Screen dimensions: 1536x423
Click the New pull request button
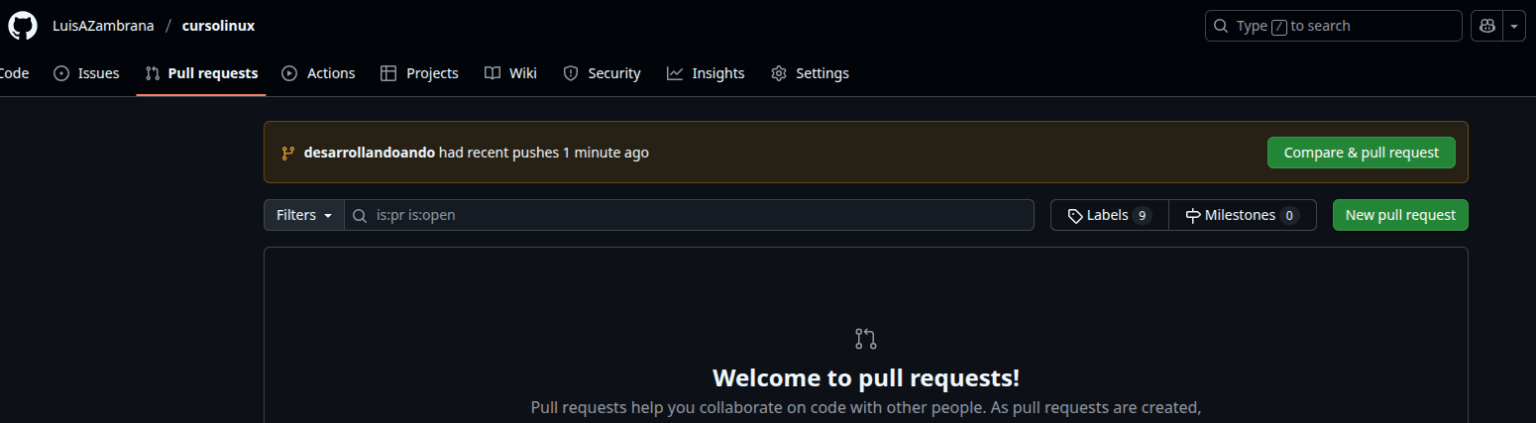tap(1400, 215)
